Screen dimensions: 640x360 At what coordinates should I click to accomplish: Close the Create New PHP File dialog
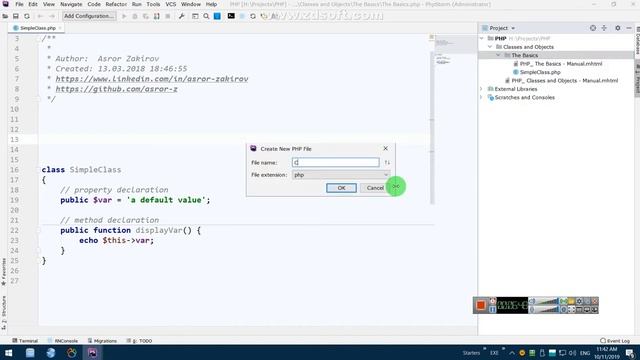[x=385, y=149]
